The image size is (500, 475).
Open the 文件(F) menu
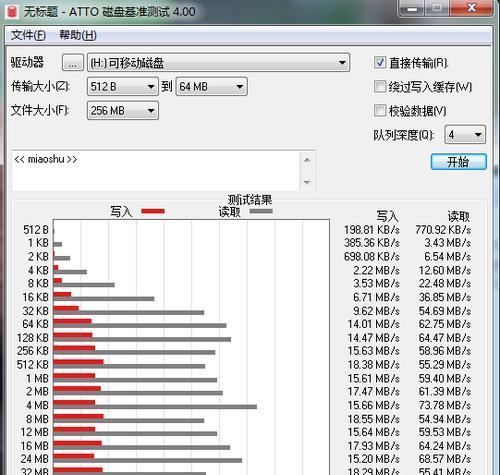pos(28,35)
